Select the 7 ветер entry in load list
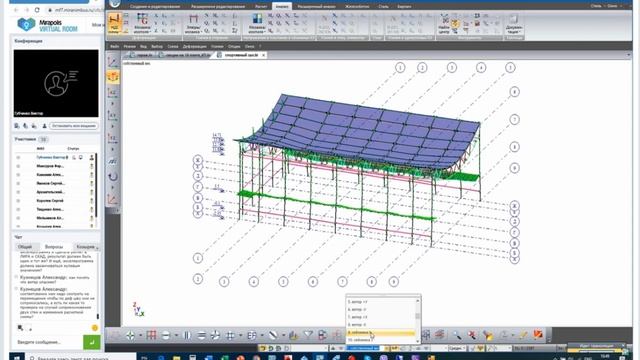640x360 pixels. (380, 317)
